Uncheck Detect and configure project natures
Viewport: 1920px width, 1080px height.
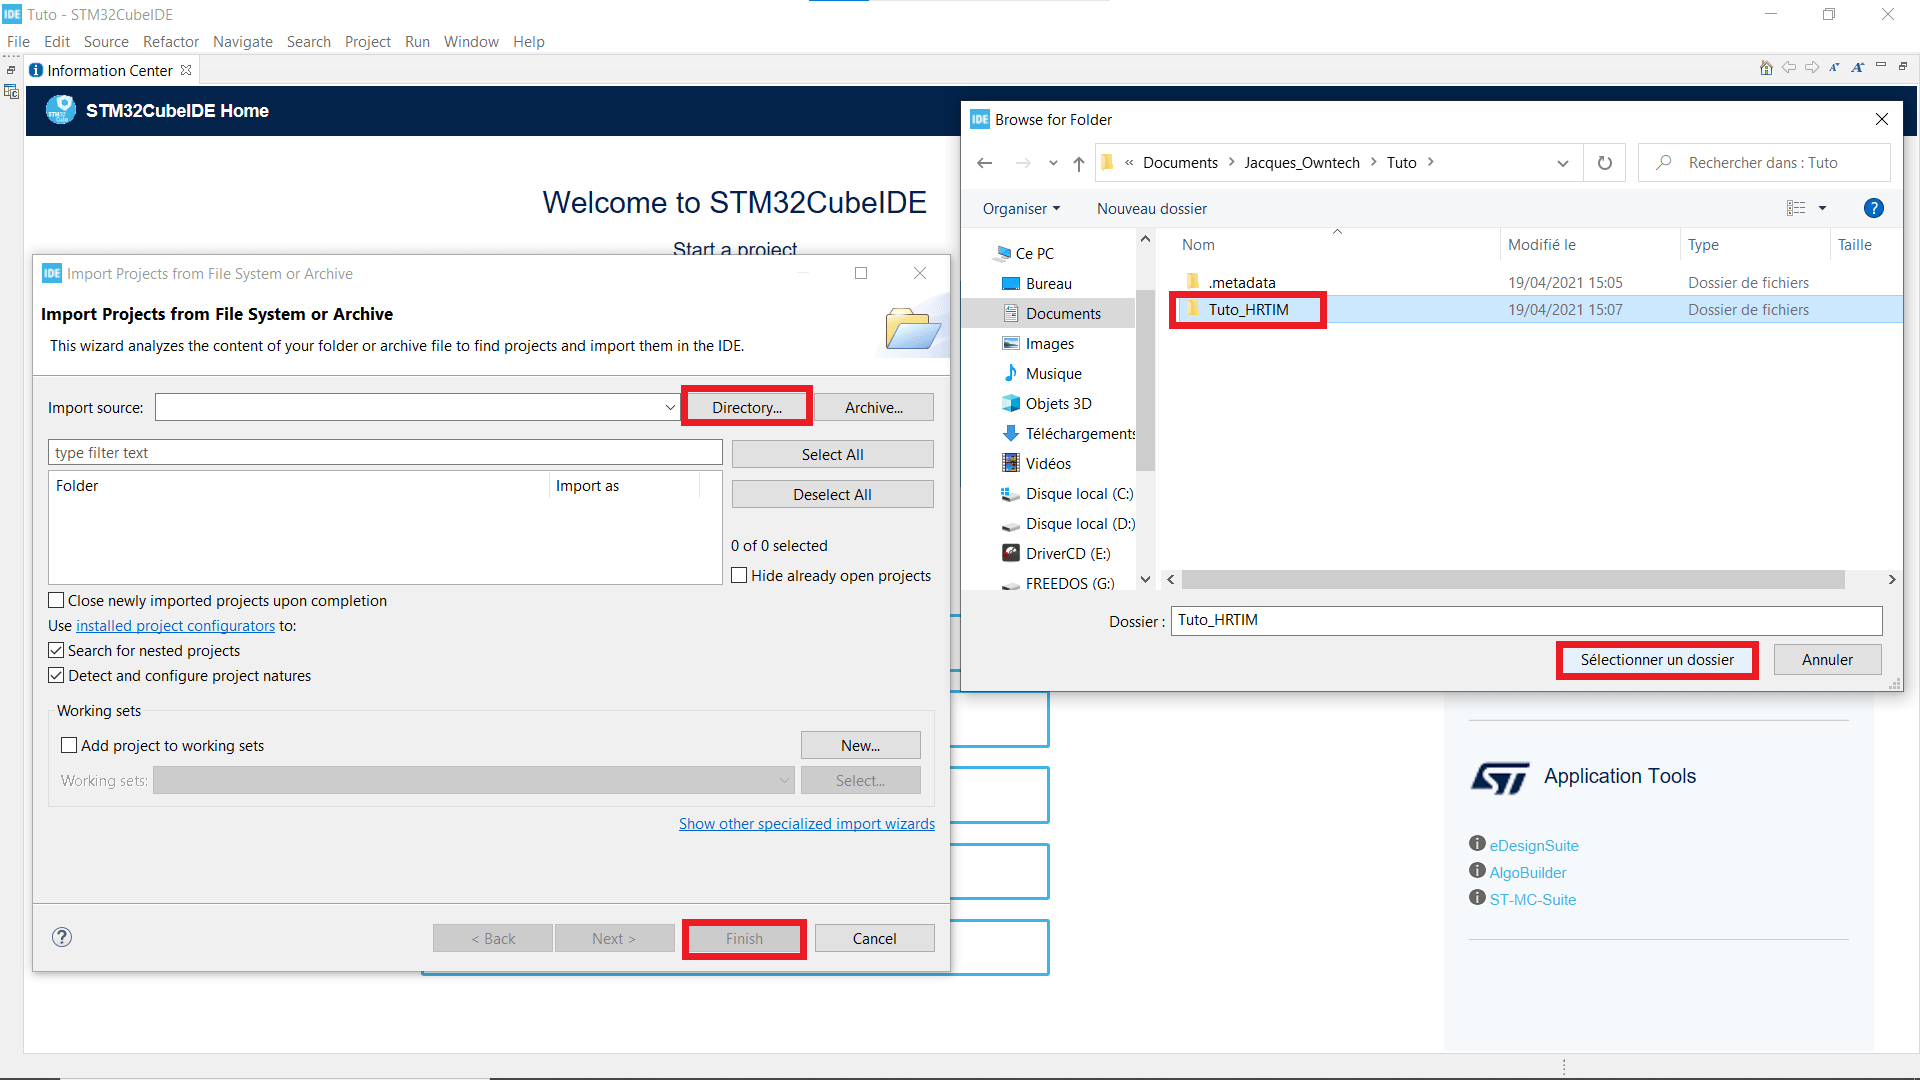click(x=57, y=675)
